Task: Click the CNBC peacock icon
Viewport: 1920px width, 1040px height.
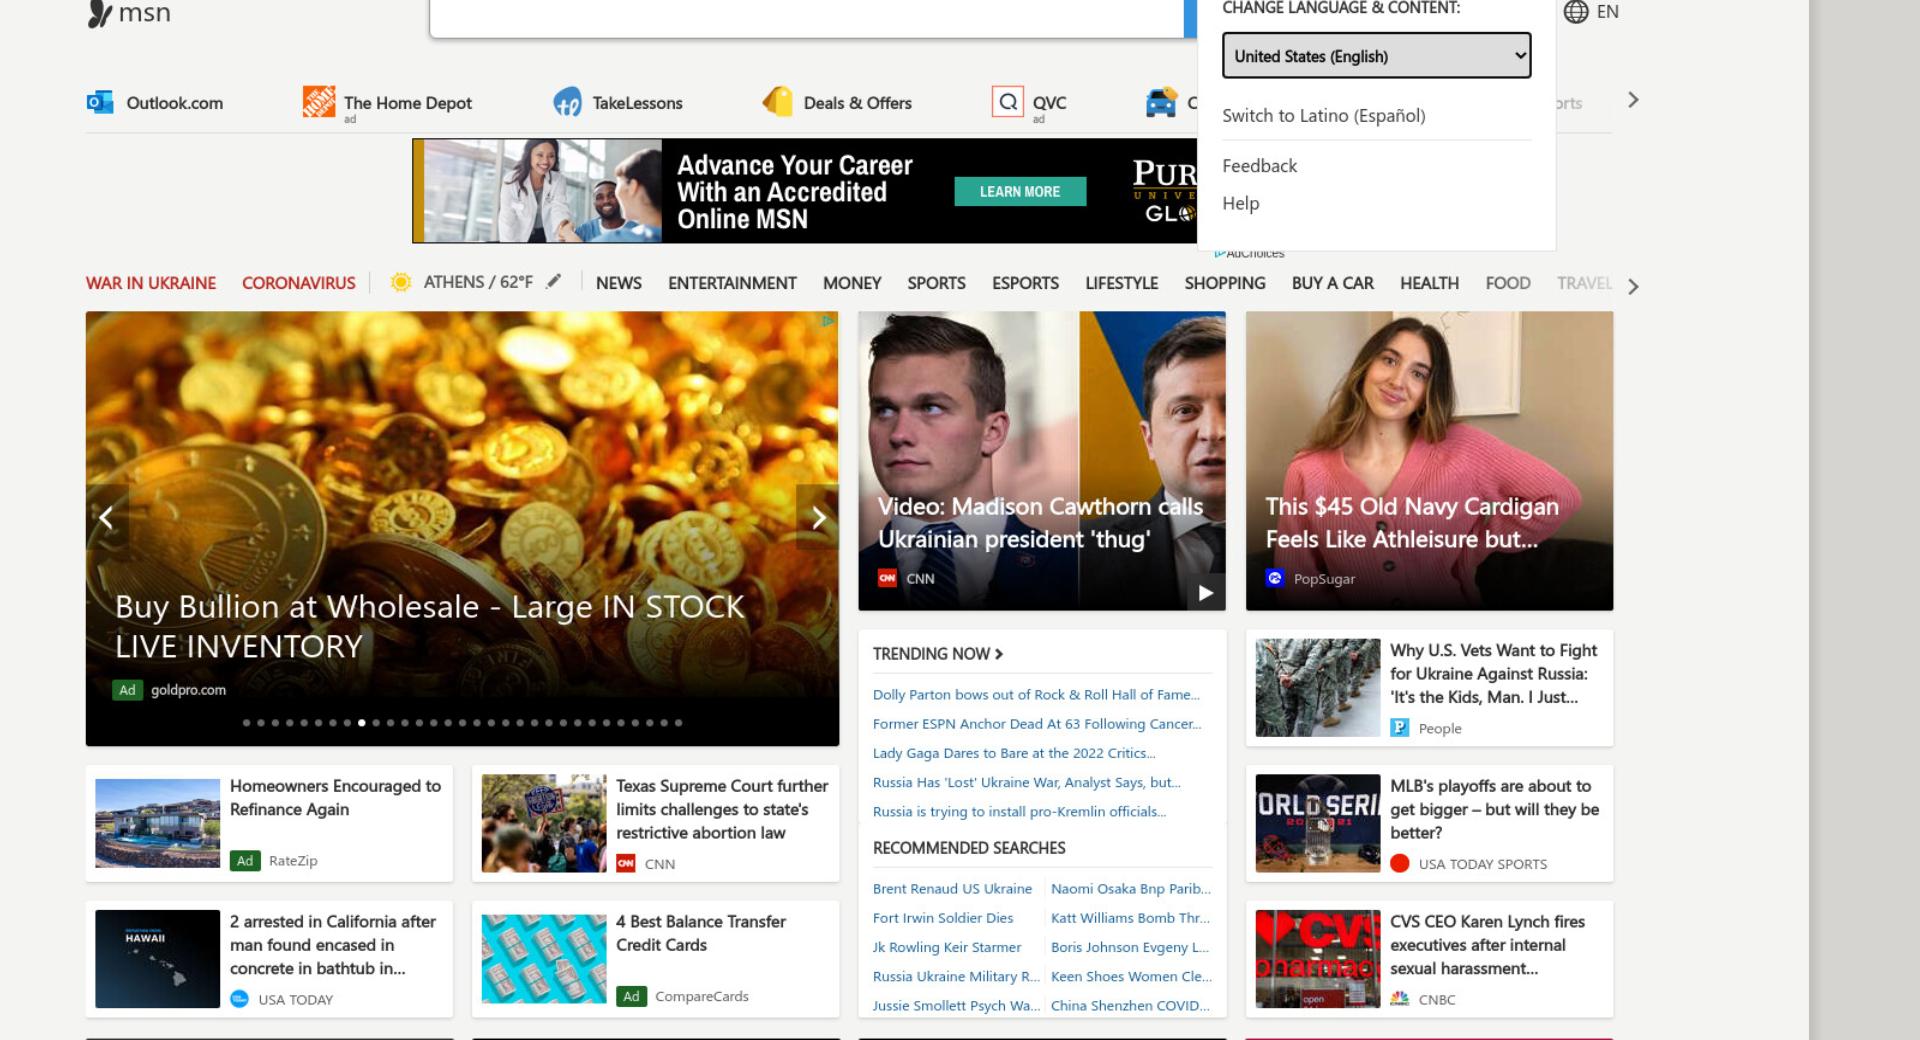Action: pos(1400,999)
